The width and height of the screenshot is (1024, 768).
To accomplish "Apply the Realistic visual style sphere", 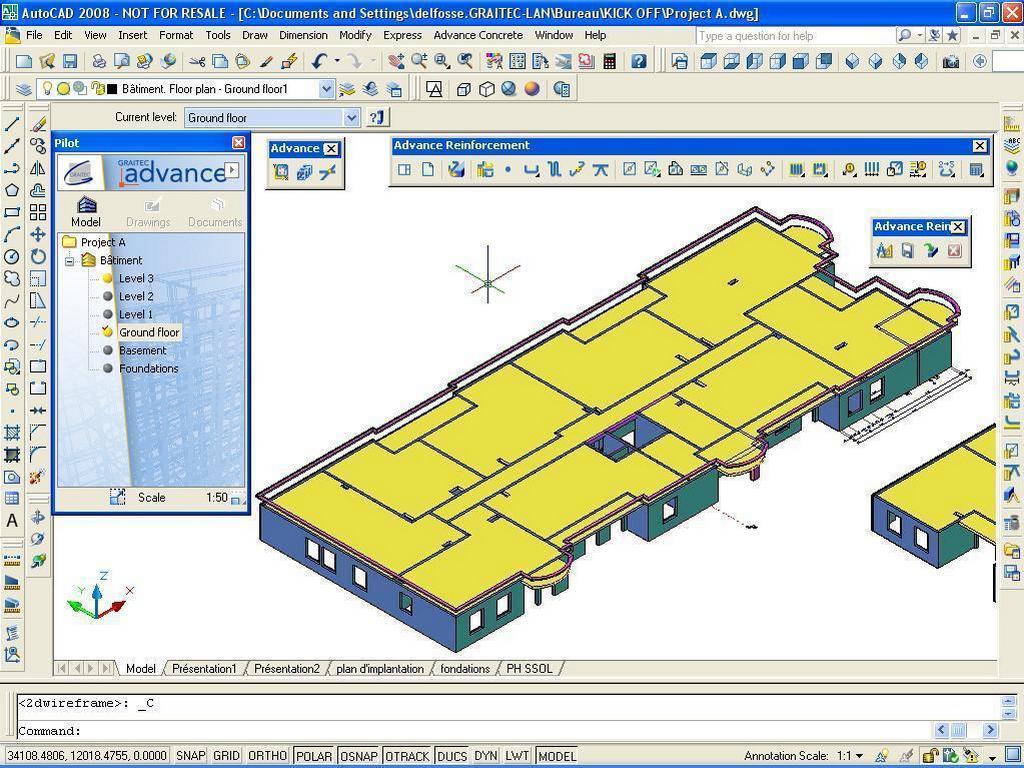I will click(532, 89).
